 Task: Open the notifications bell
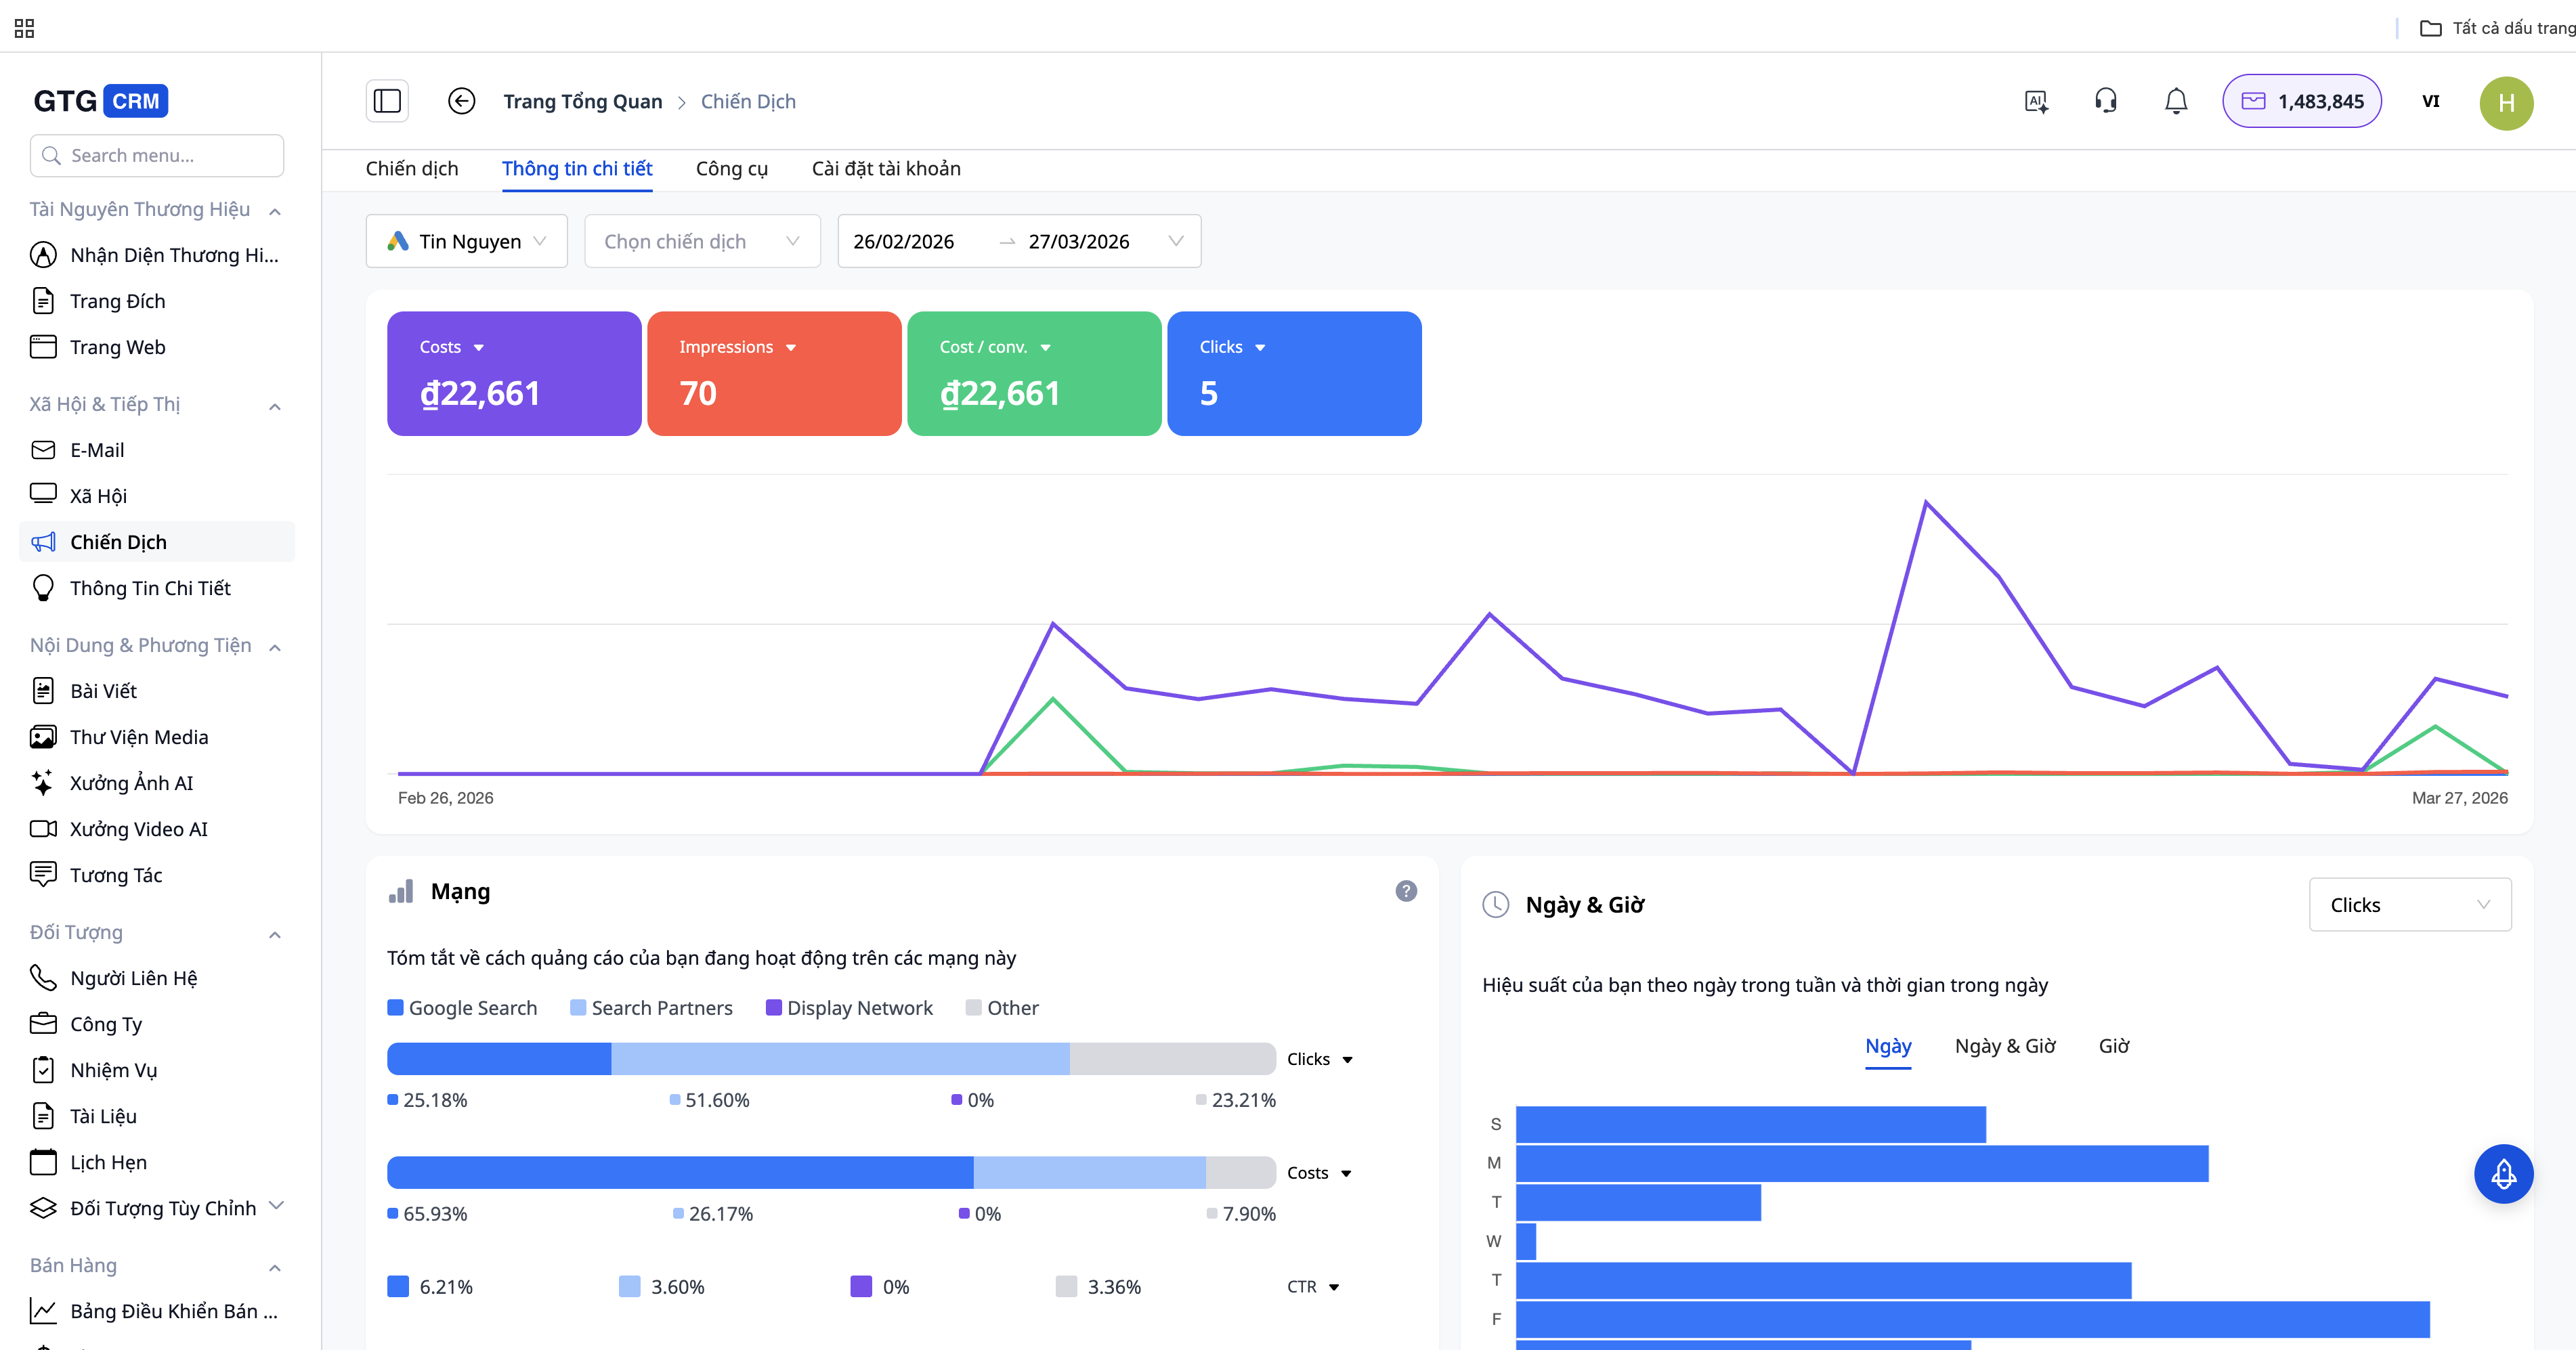point(2176,101)
